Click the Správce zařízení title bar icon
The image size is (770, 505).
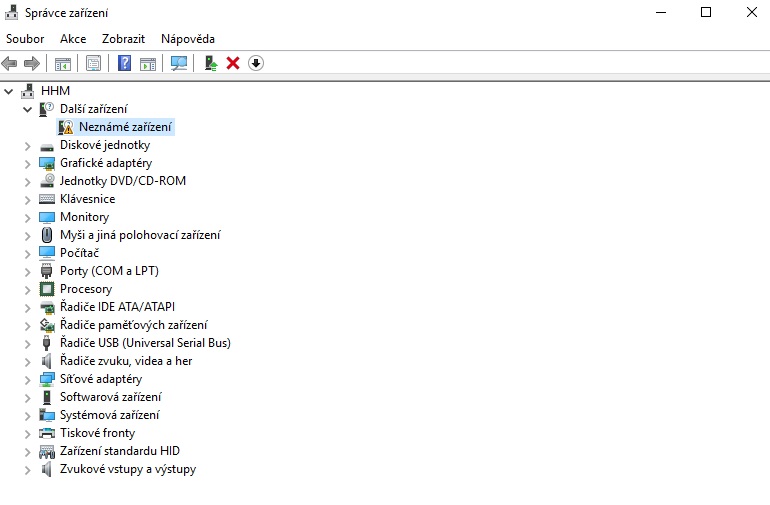tap(12, 13)
